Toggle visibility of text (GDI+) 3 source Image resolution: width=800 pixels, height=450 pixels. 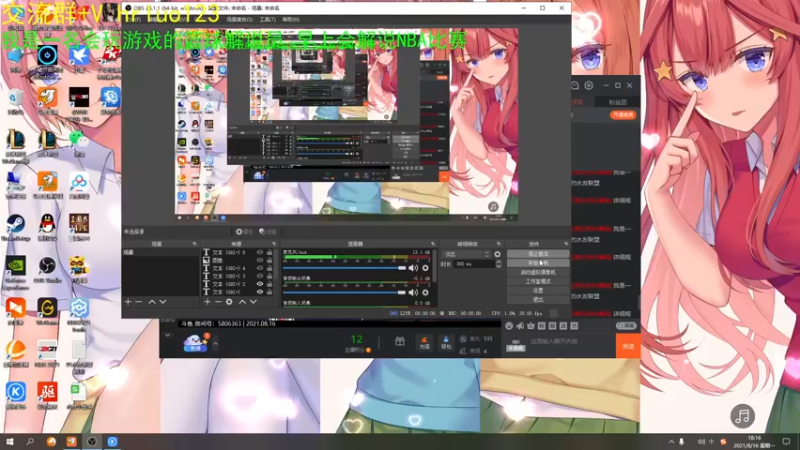[260, 276]
